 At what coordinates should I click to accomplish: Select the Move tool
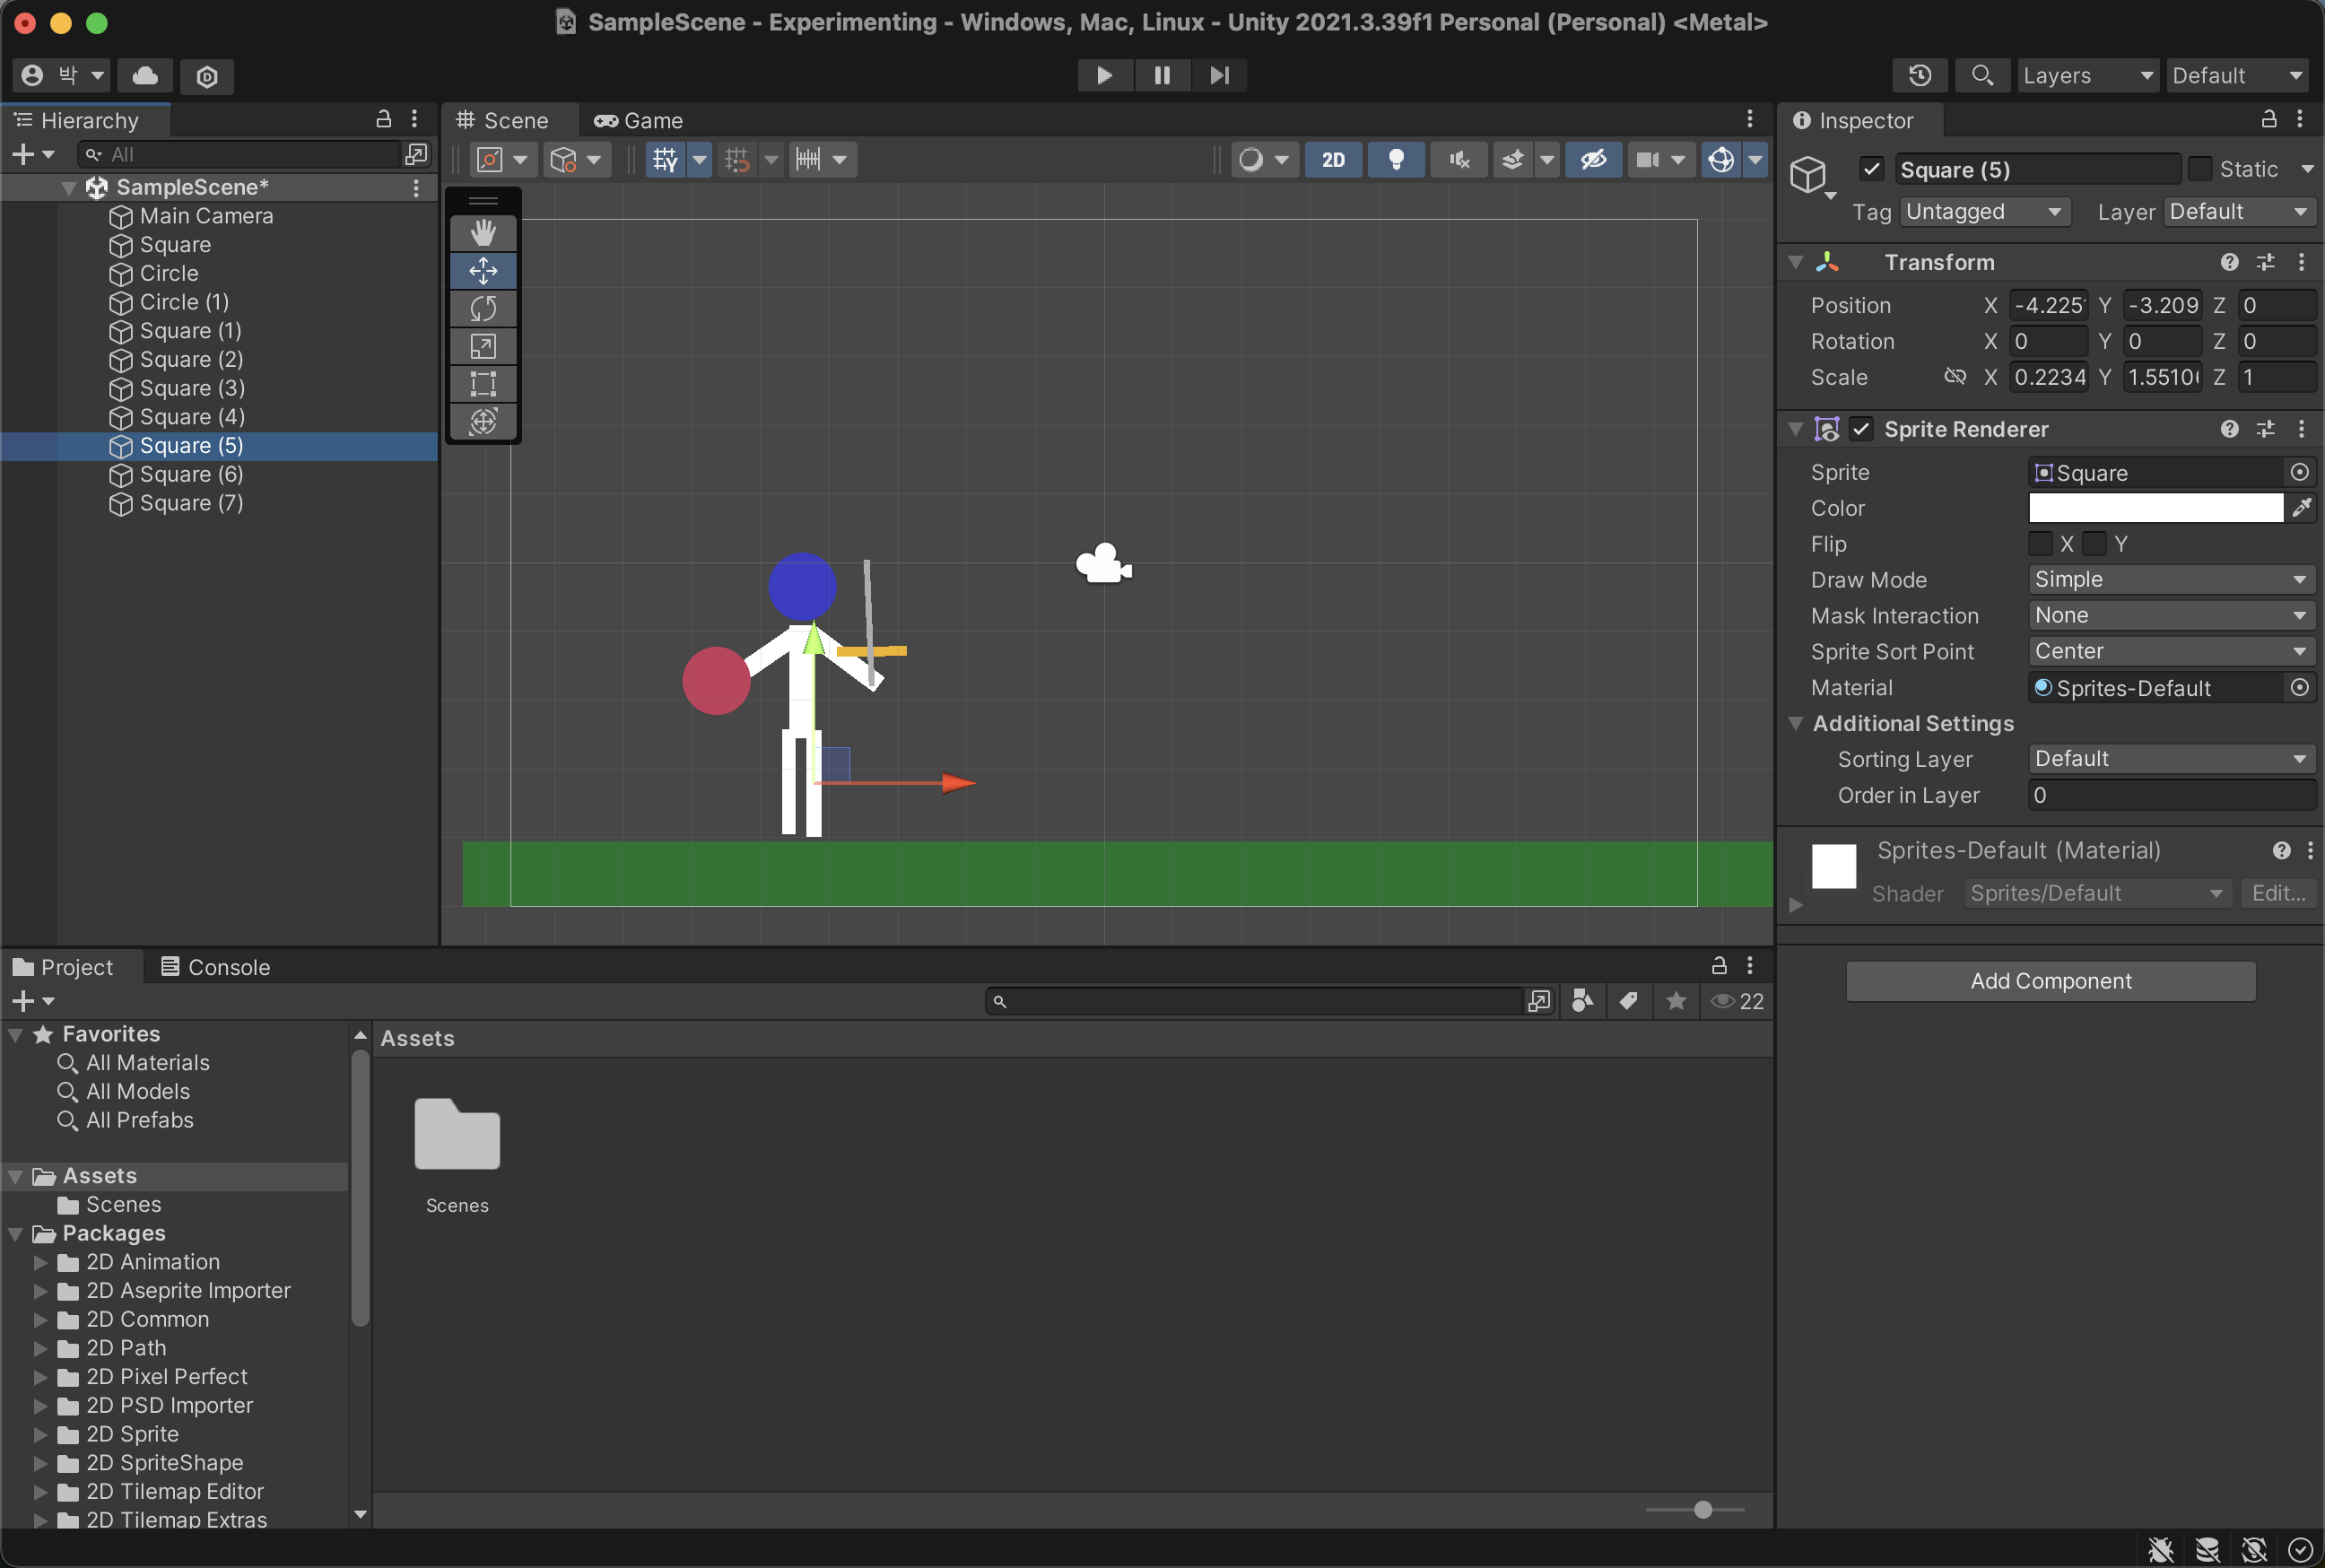[483, 270]
